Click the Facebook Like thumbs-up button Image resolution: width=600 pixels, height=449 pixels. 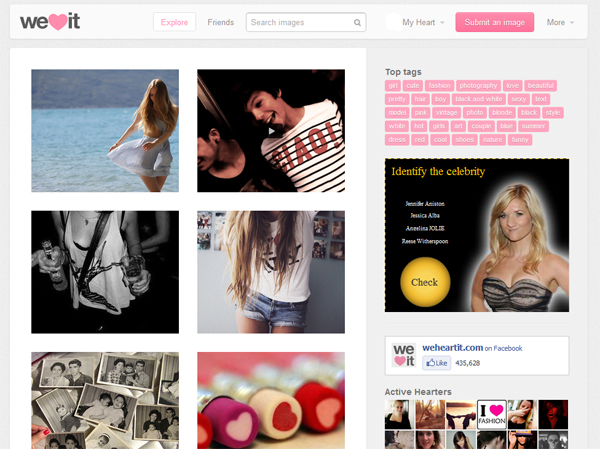(x=437, y=363)
